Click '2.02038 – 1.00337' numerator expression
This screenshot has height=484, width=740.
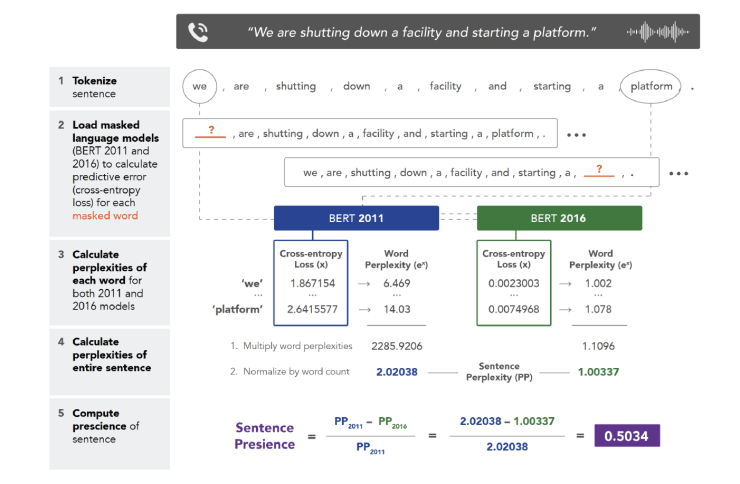pyautogui.click(x=507, y=421)
